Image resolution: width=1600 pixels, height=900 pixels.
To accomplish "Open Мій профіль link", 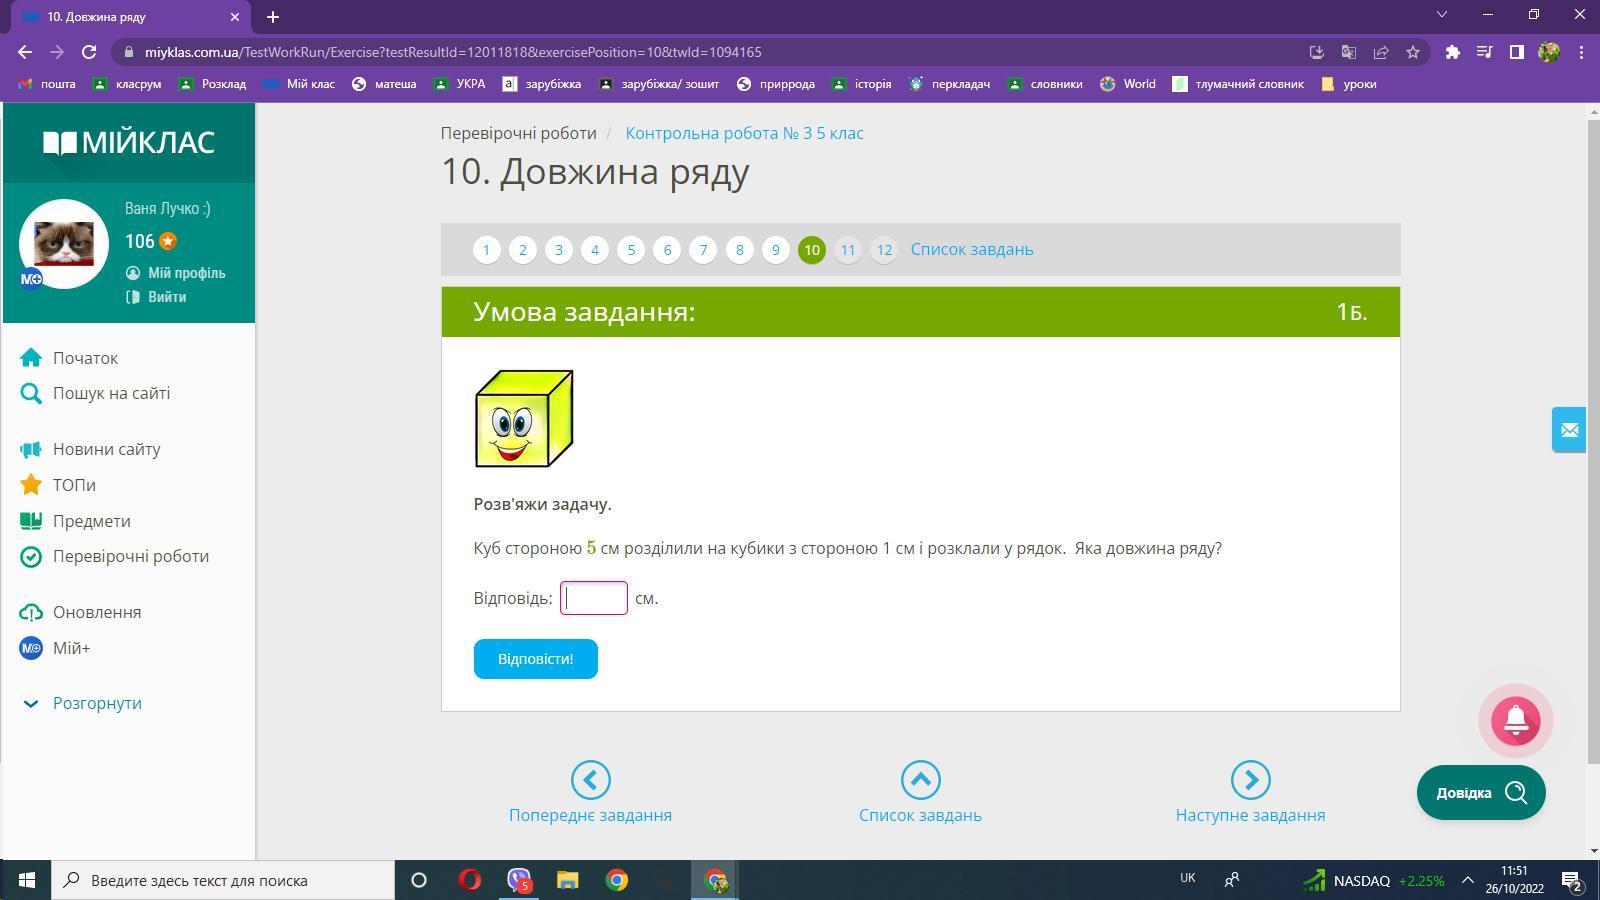I will pos(175,273).
